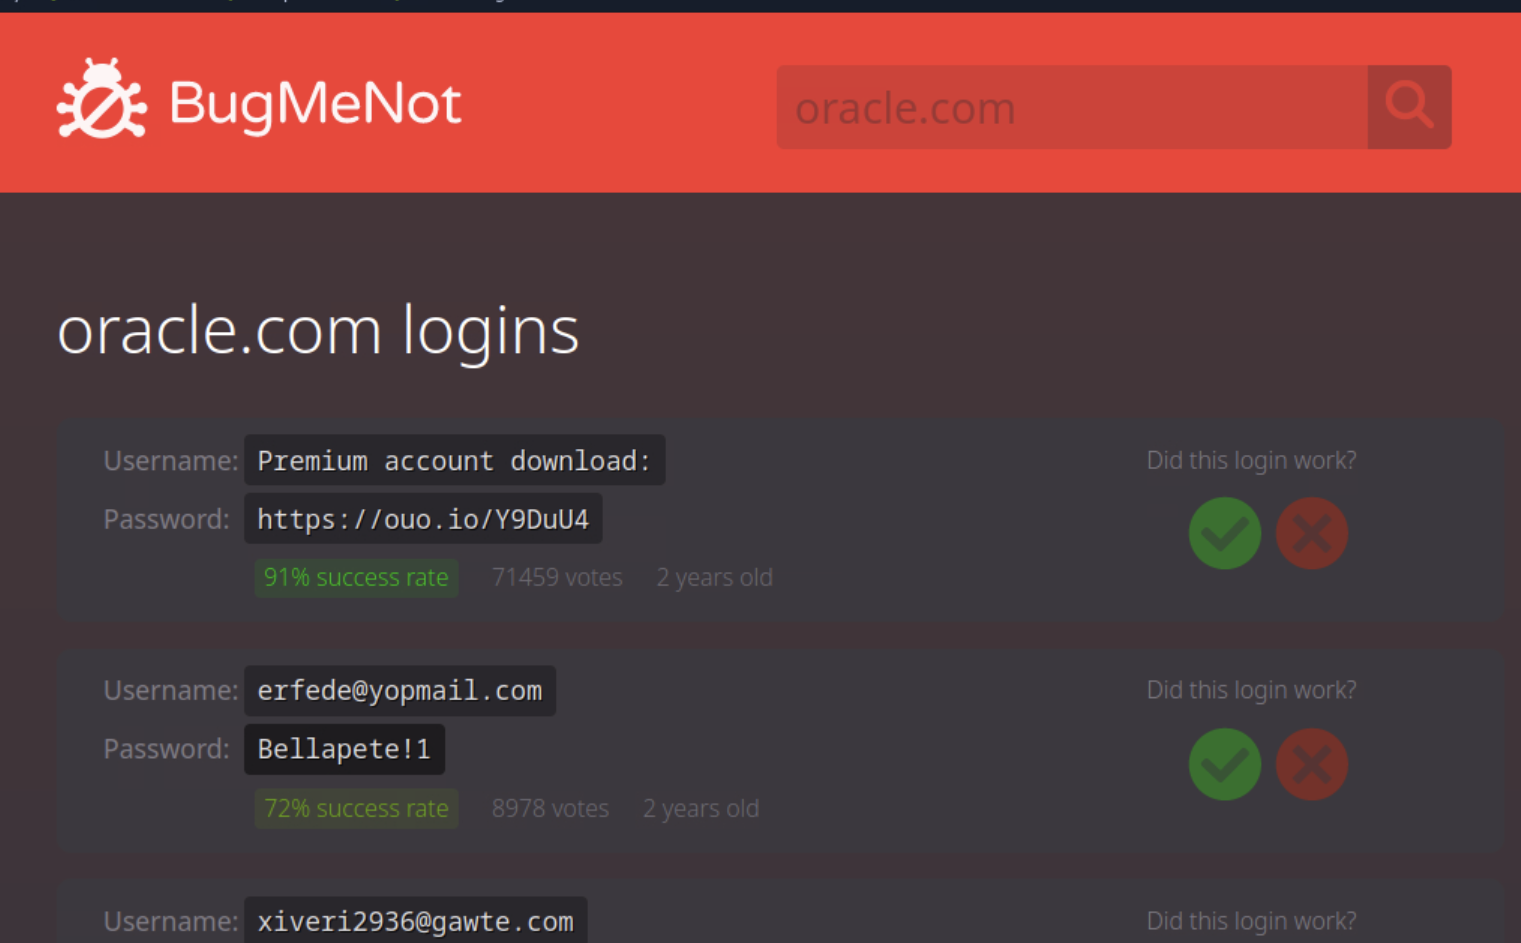Viewport: 1521px width, 943px height.
Task: Mark the Premium account login as not working
Action: point(1311,533)
